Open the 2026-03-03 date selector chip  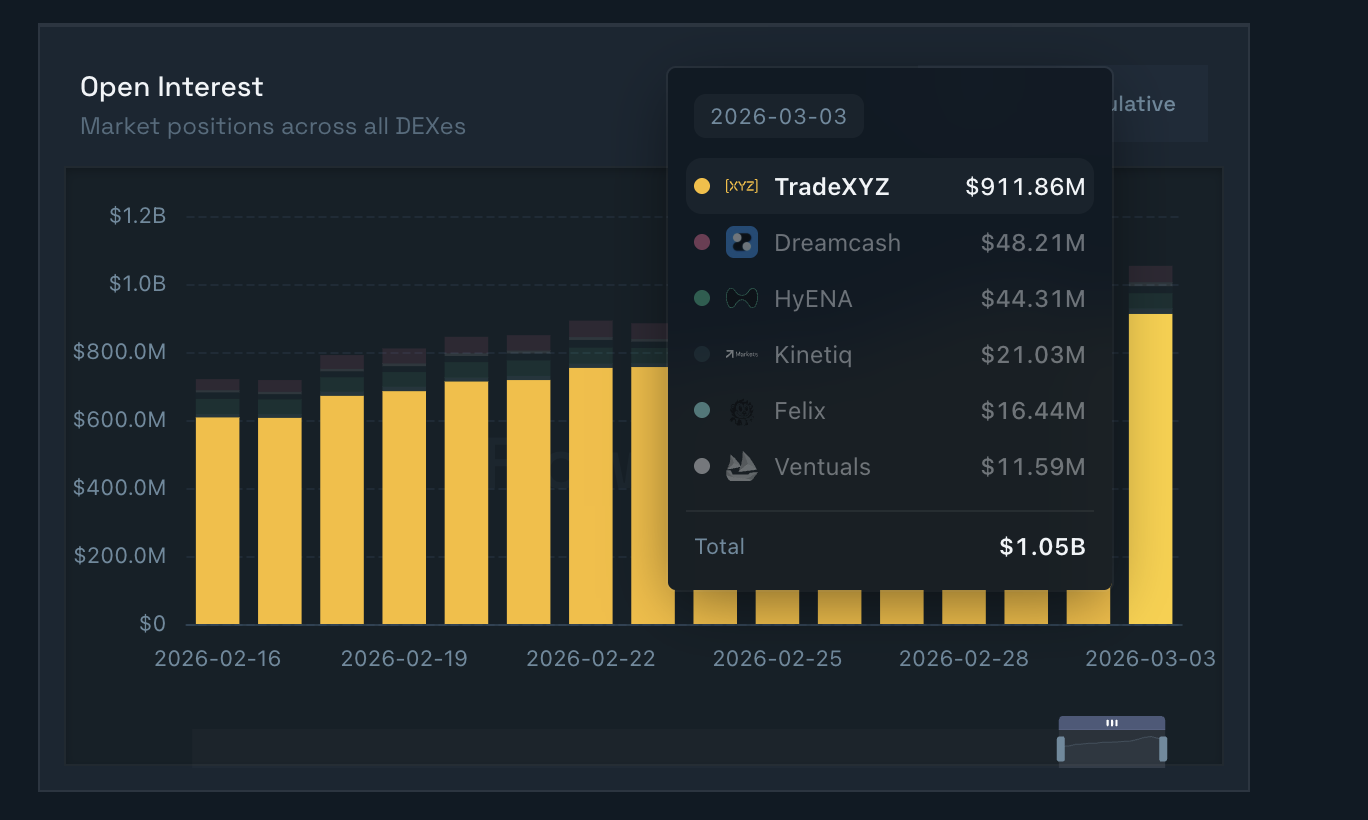778,115
